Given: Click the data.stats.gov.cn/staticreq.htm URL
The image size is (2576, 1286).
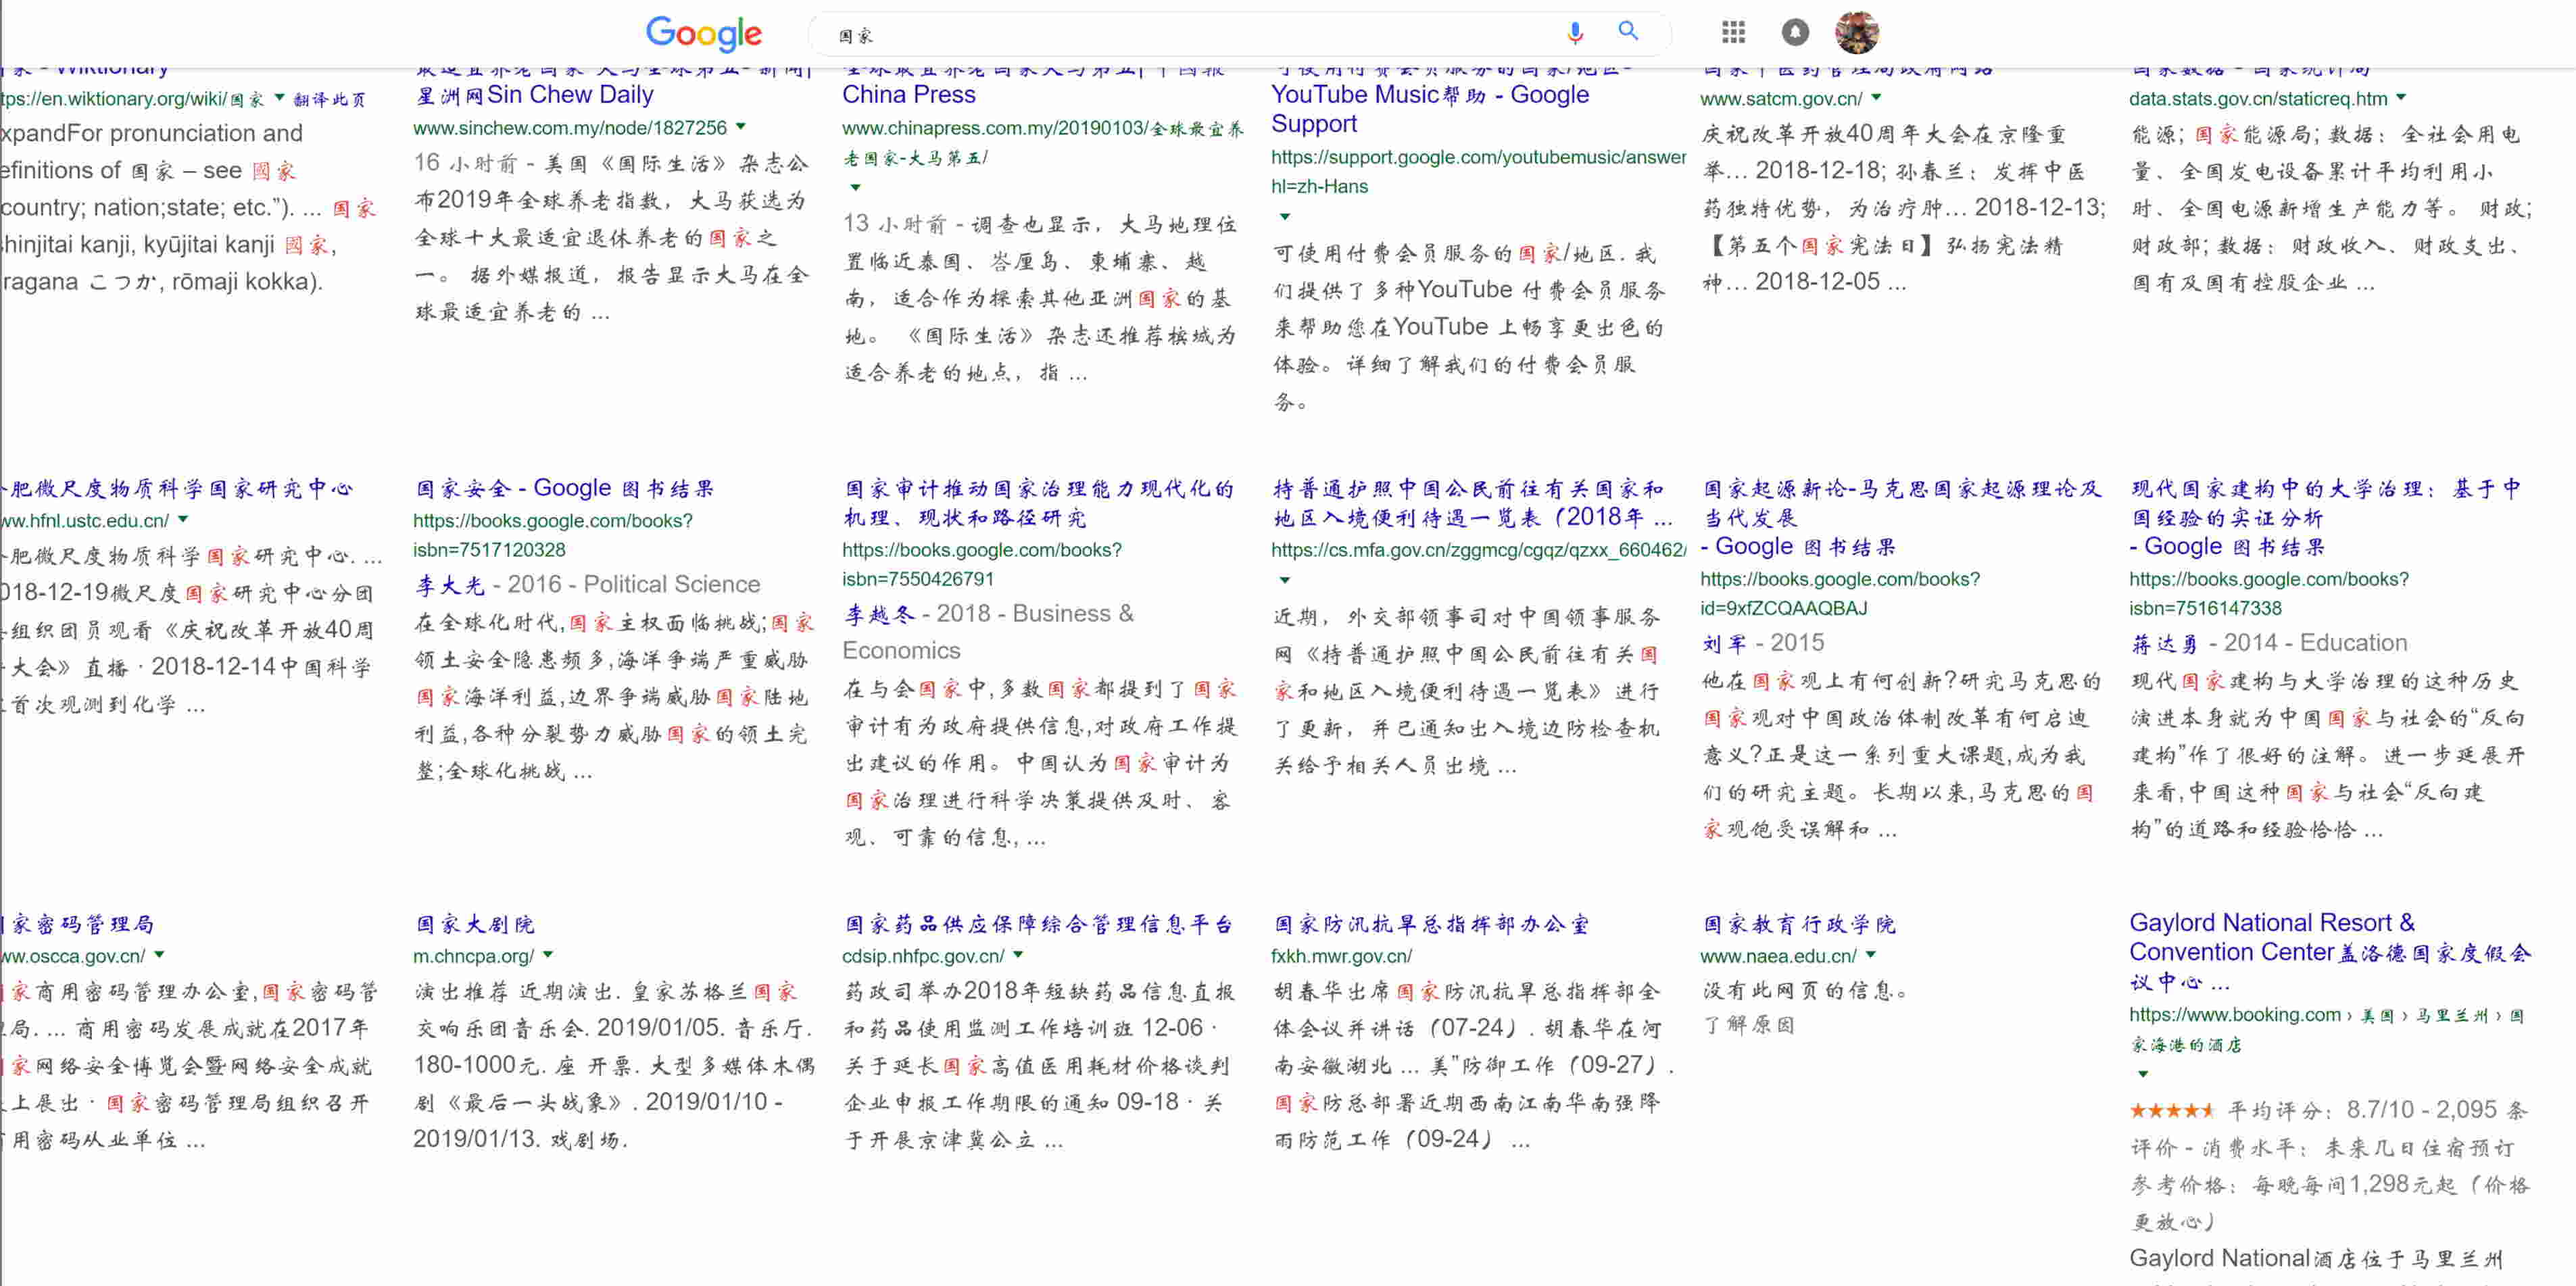Looking at the screenshot, I should pos(2258,99).
